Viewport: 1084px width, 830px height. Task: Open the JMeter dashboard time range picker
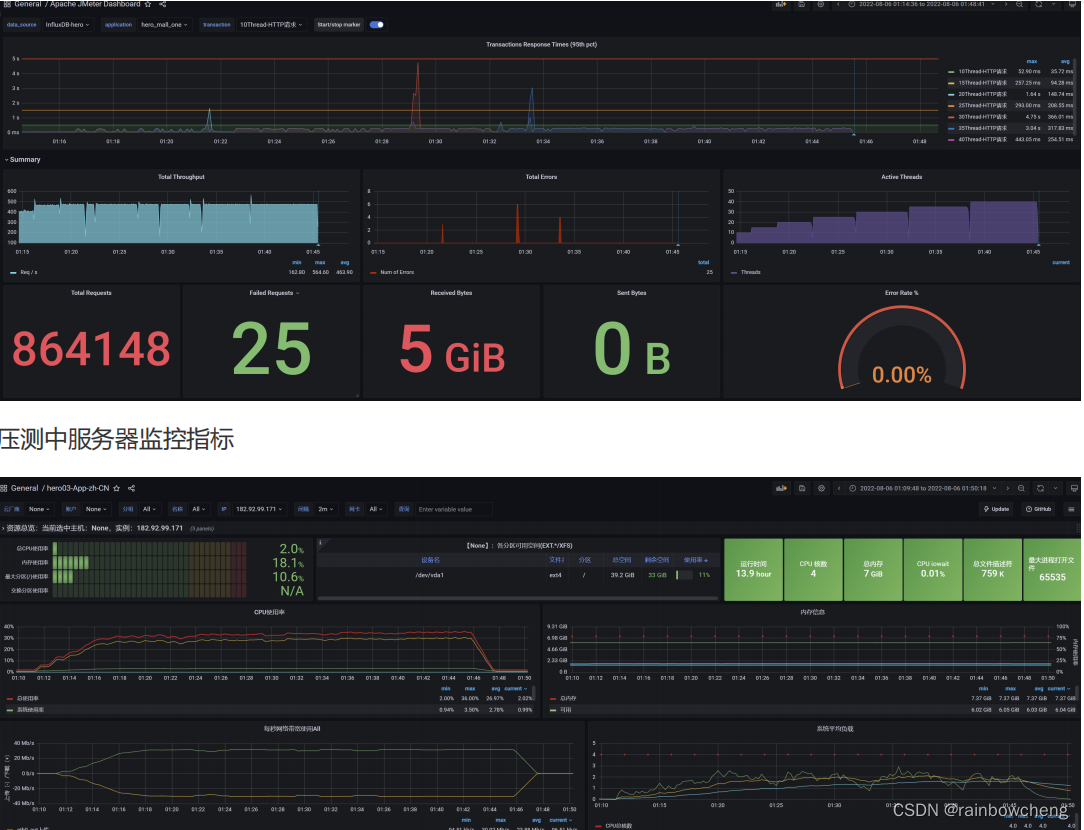point(922,4)
